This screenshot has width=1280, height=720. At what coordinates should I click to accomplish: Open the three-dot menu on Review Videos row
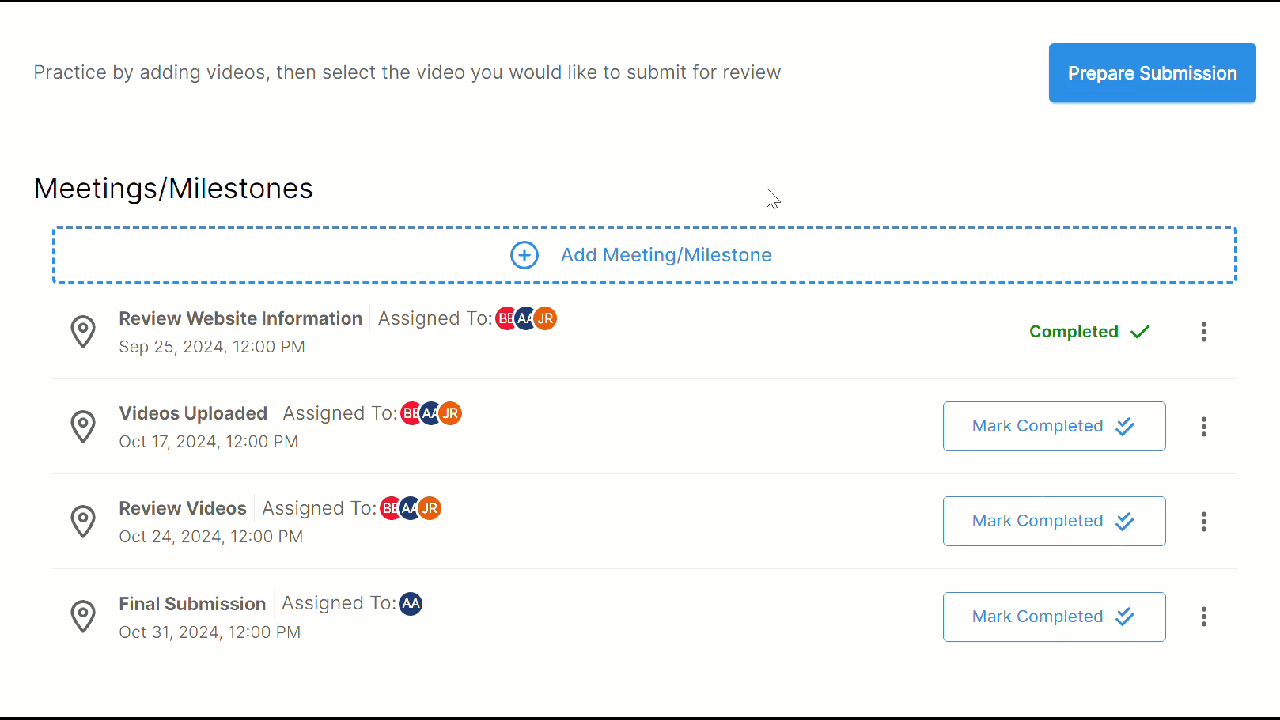pyautogui.click(x=1204, y=521)
